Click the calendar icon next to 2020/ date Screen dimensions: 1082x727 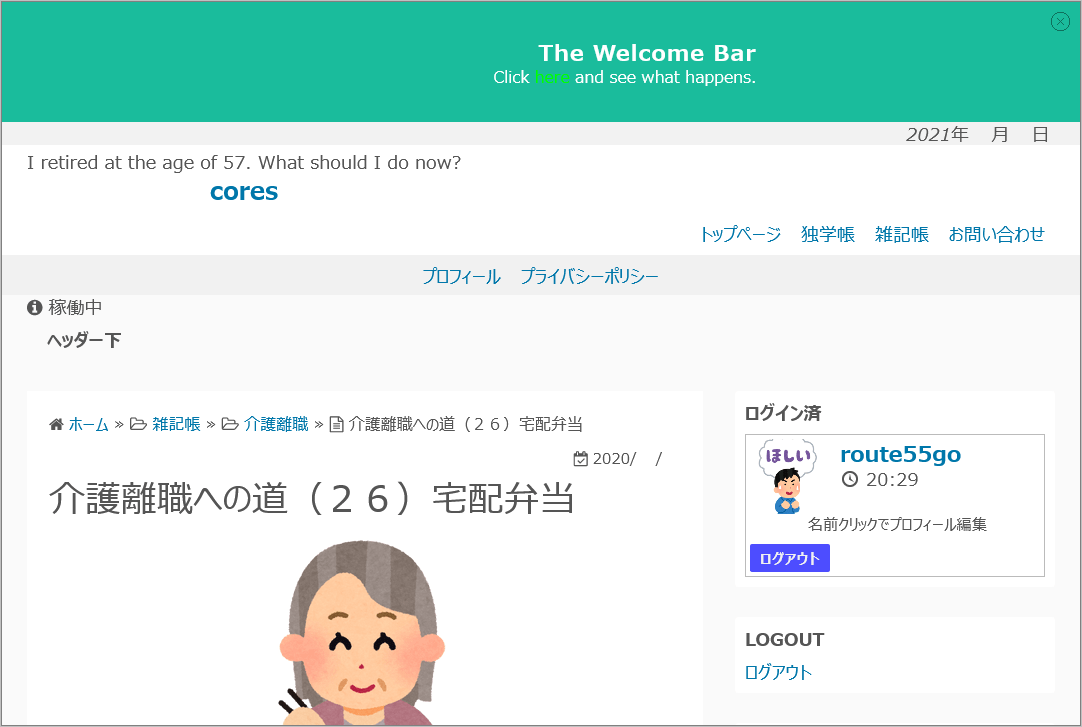[x=580, y=459]
